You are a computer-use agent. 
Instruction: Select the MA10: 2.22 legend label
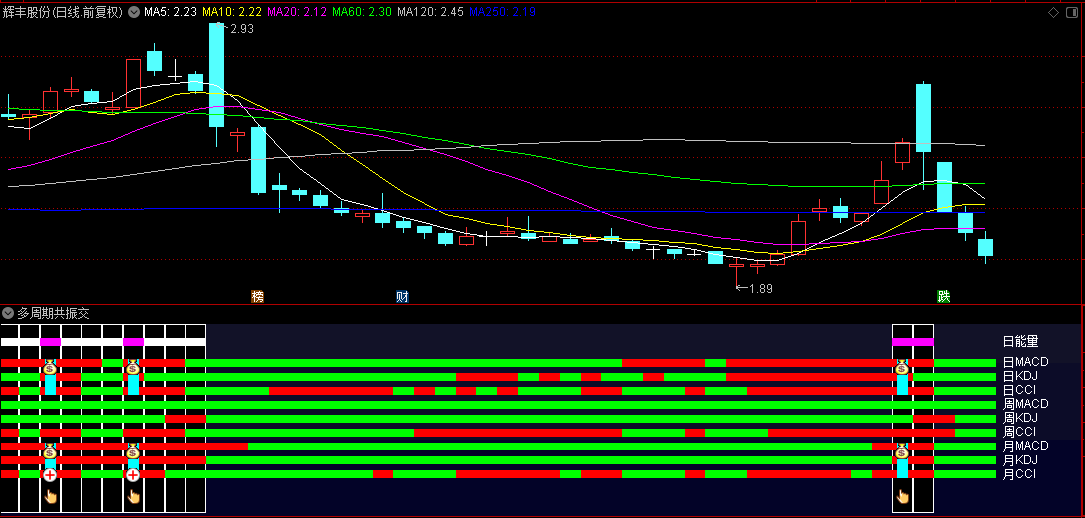tap(232, 12)
